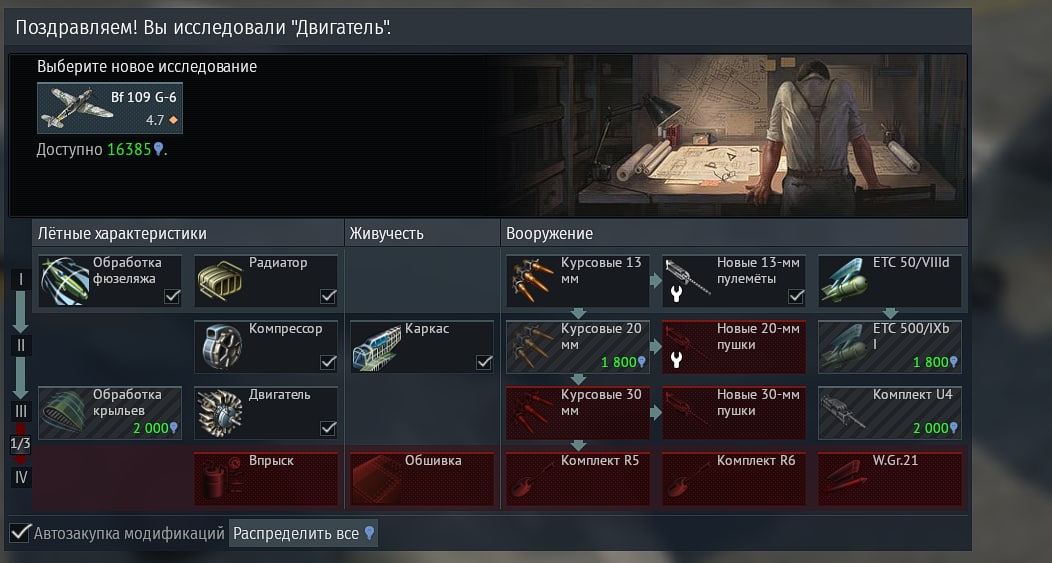Toggle the Автозакупка модификаций checkbox

[x=20, y=533]
